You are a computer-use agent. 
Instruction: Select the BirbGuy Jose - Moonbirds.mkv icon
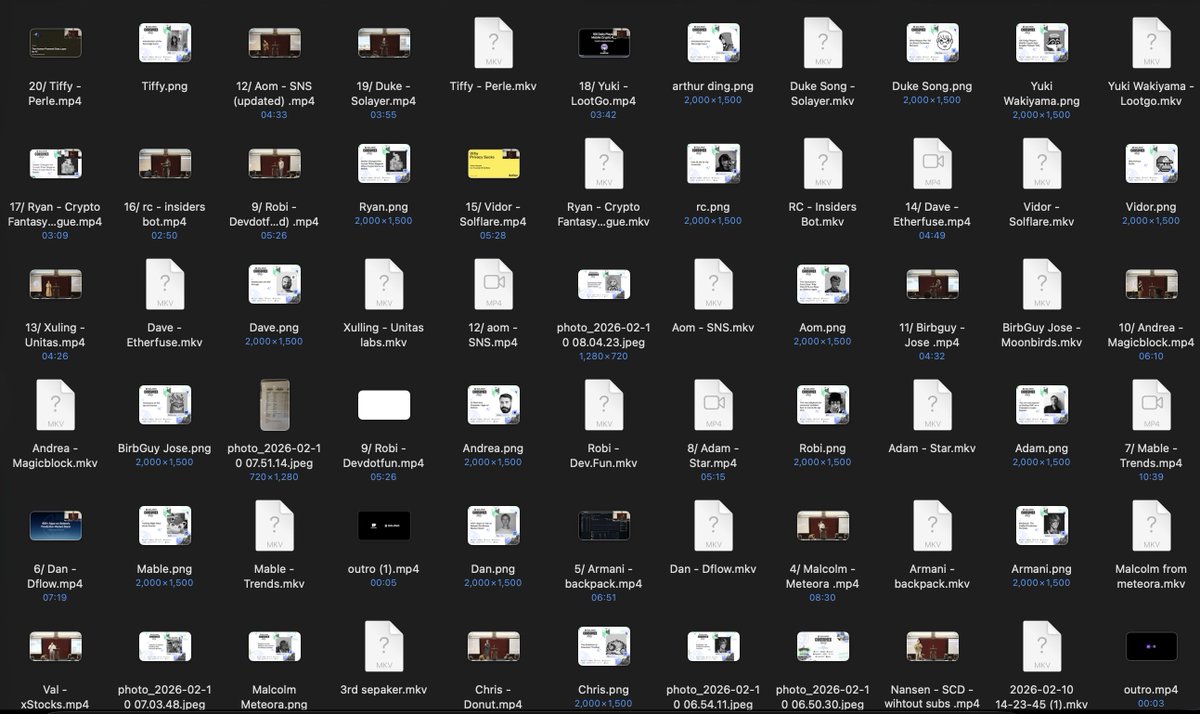(x=1042, y=285)
